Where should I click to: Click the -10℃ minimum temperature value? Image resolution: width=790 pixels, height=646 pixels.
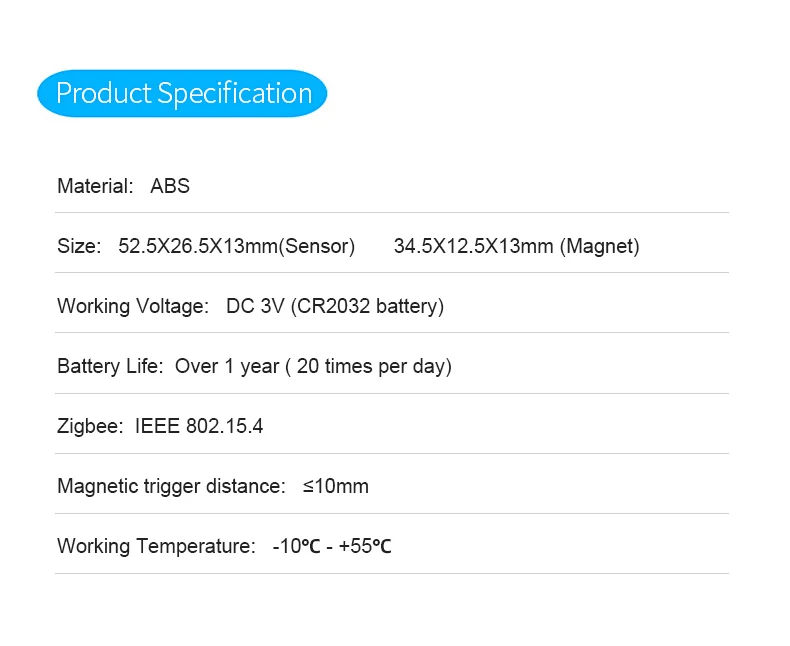click(x=294, y=546)
